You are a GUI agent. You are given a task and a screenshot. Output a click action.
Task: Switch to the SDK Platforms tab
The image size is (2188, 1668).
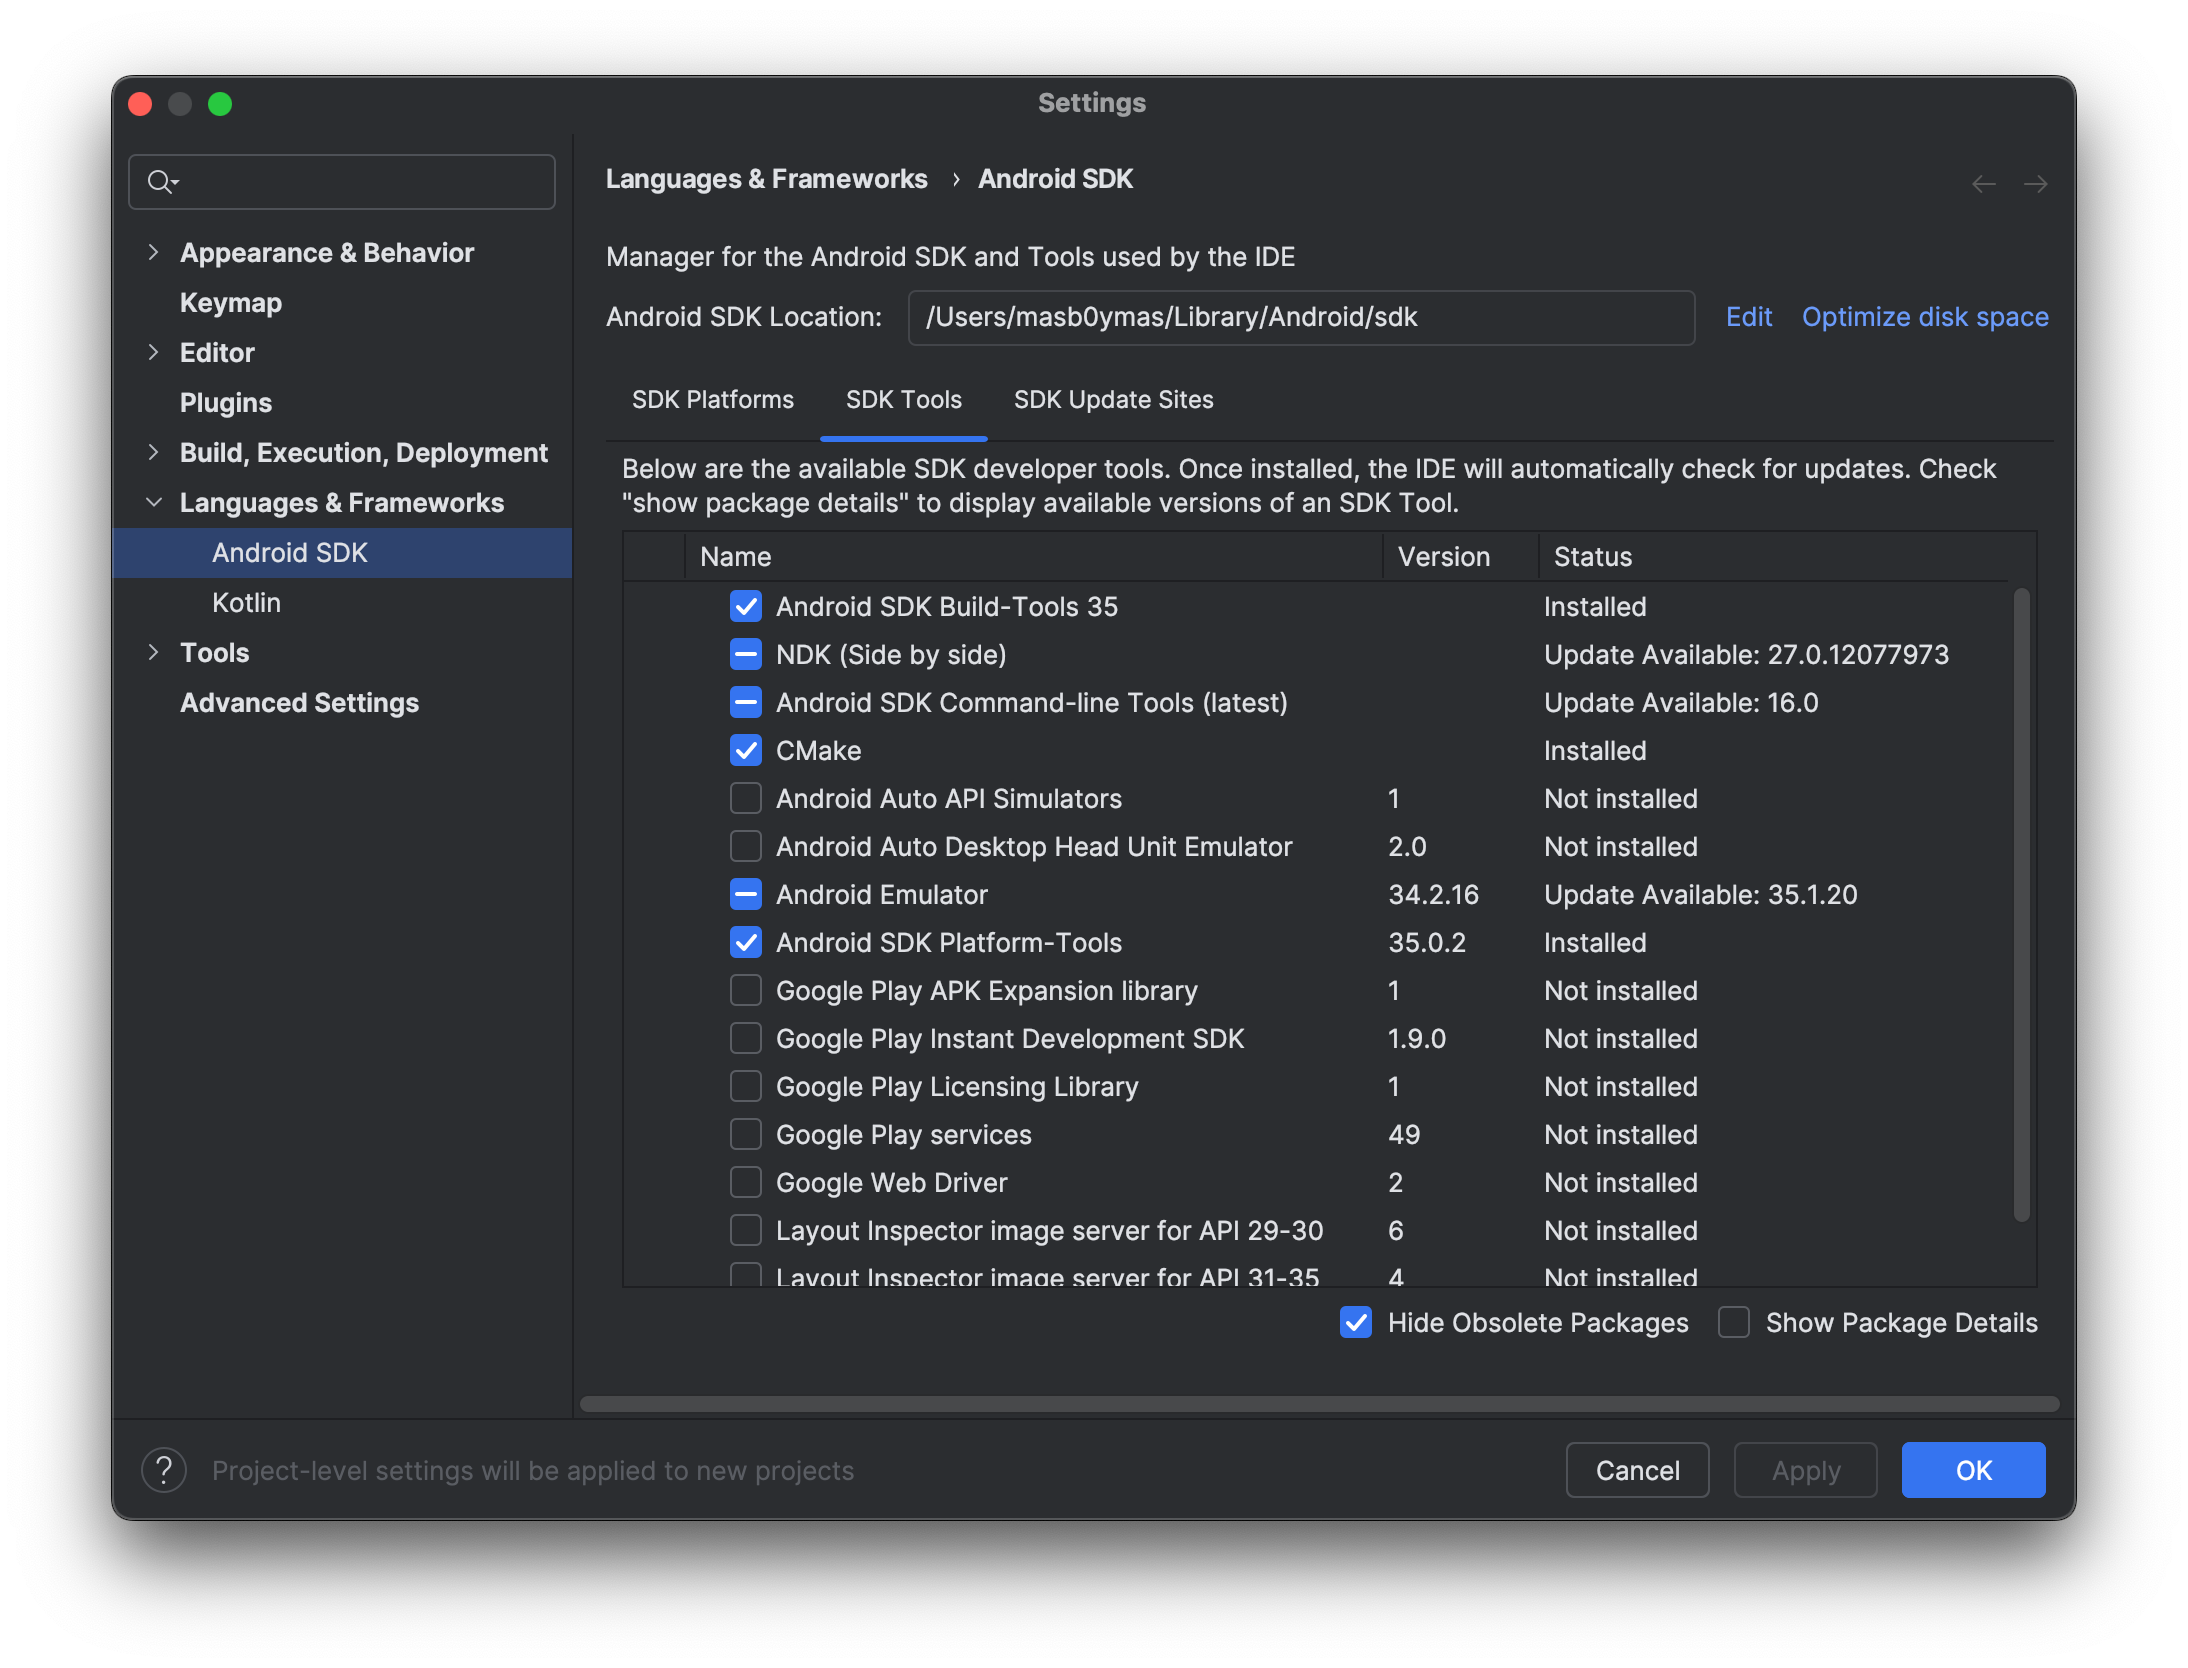713,400
